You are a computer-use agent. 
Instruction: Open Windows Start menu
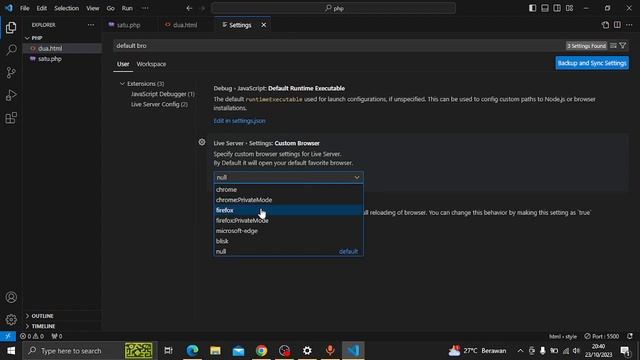[x=11, y=351]
